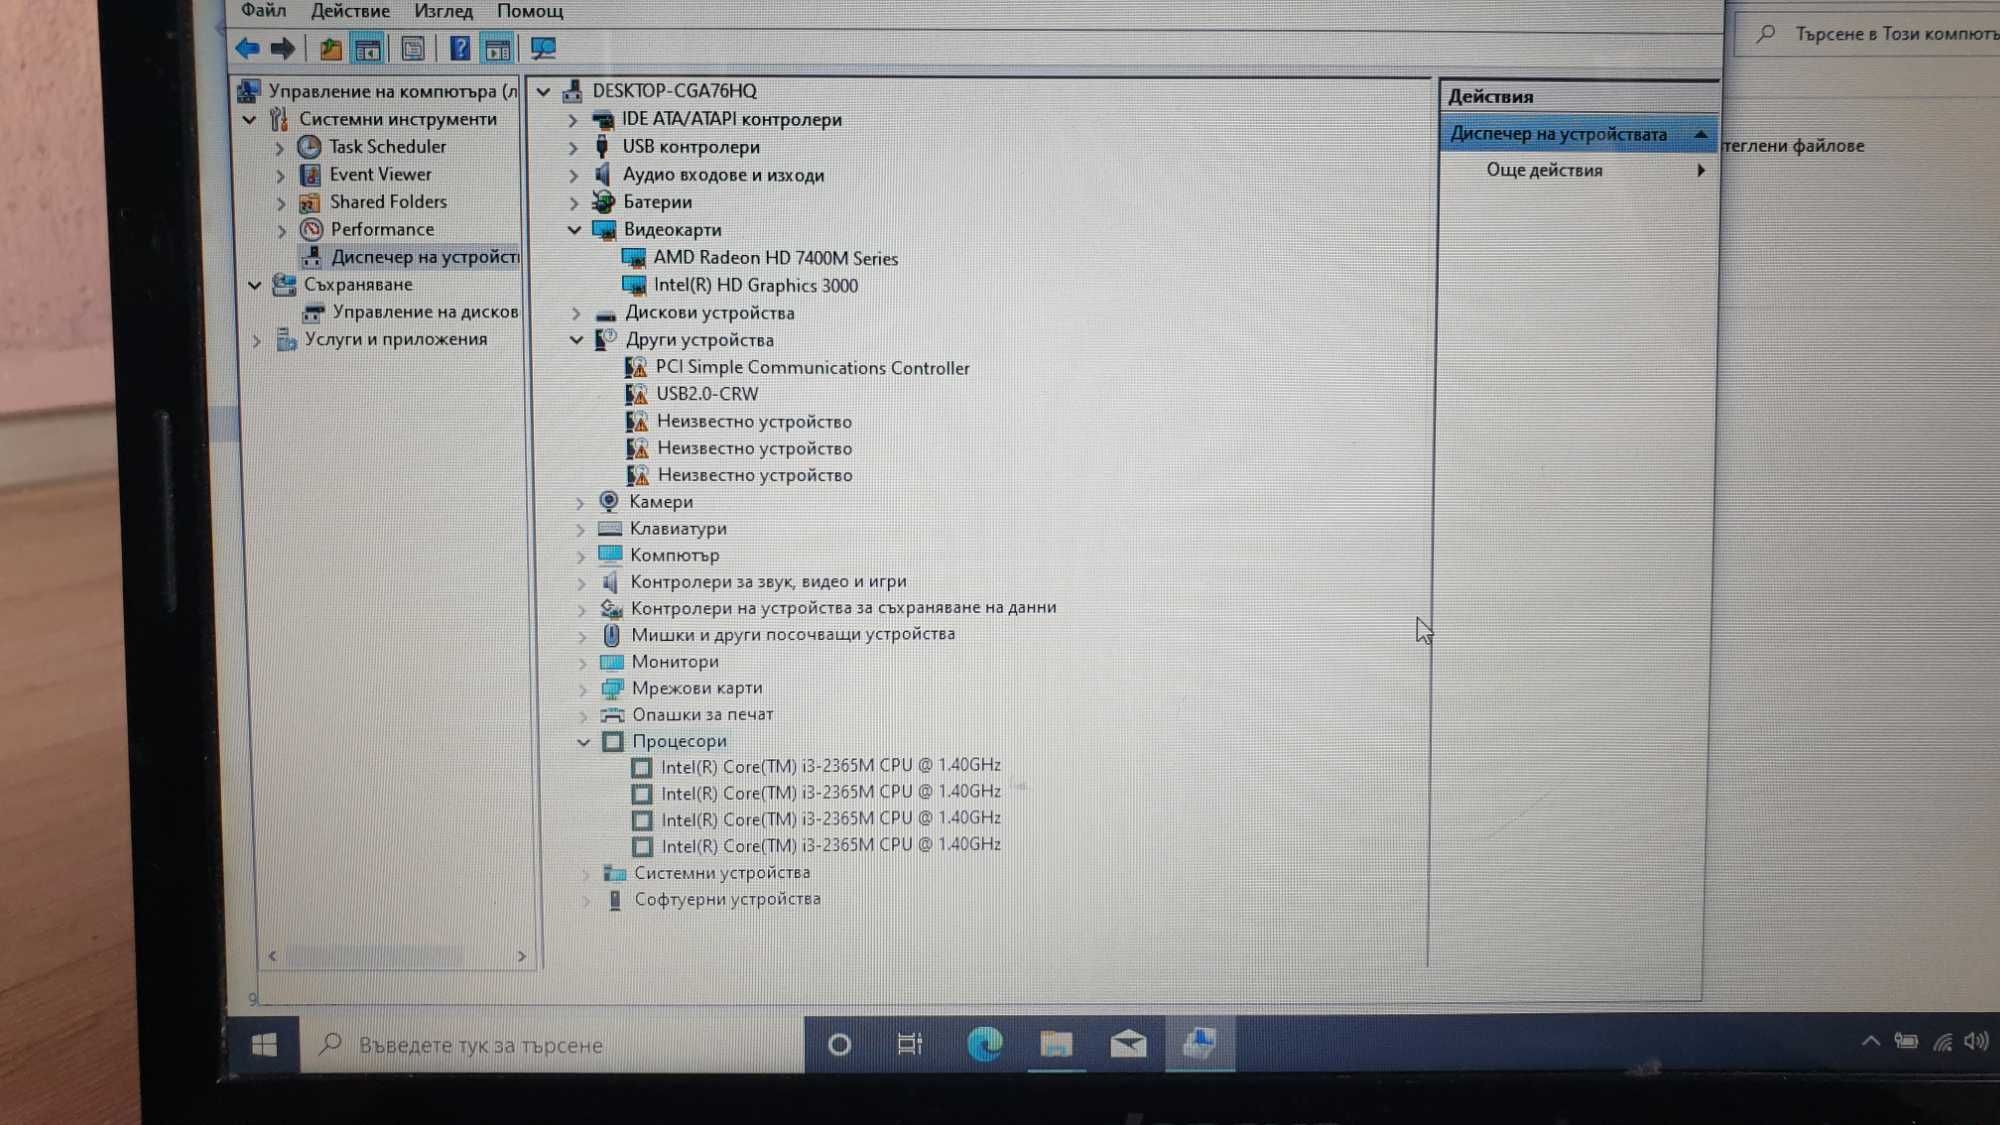Select Performance icon in tree
The width and height of the screenshot is (2000, 1125).
click(x=311, y=230)
